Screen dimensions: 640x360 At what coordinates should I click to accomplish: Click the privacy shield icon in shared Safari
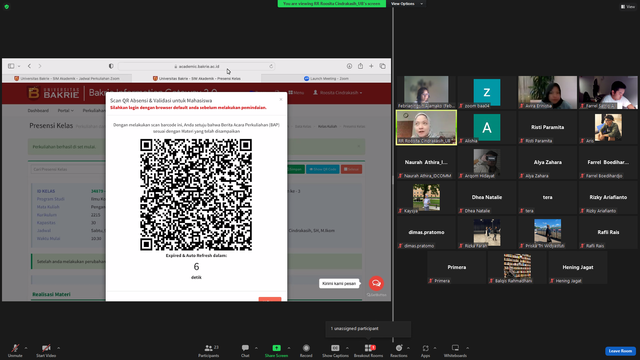click(111, 66)
